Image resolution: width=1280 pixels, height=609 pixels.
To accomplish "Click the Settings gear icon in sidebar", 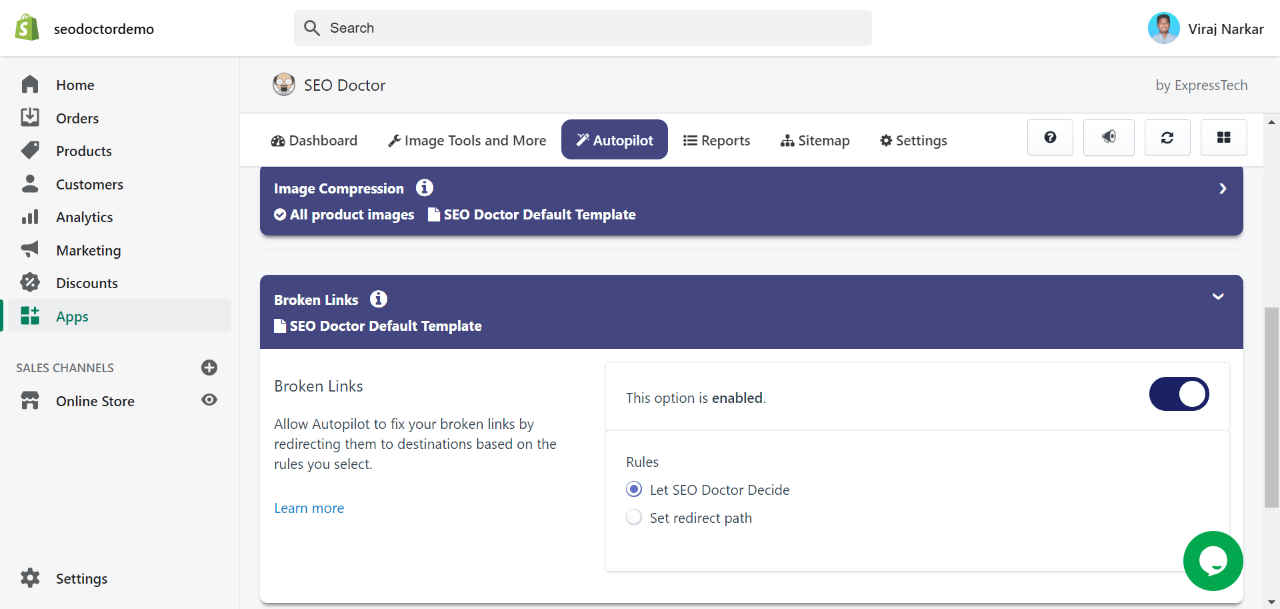I will pyautogui.click(x=30, y=578).
